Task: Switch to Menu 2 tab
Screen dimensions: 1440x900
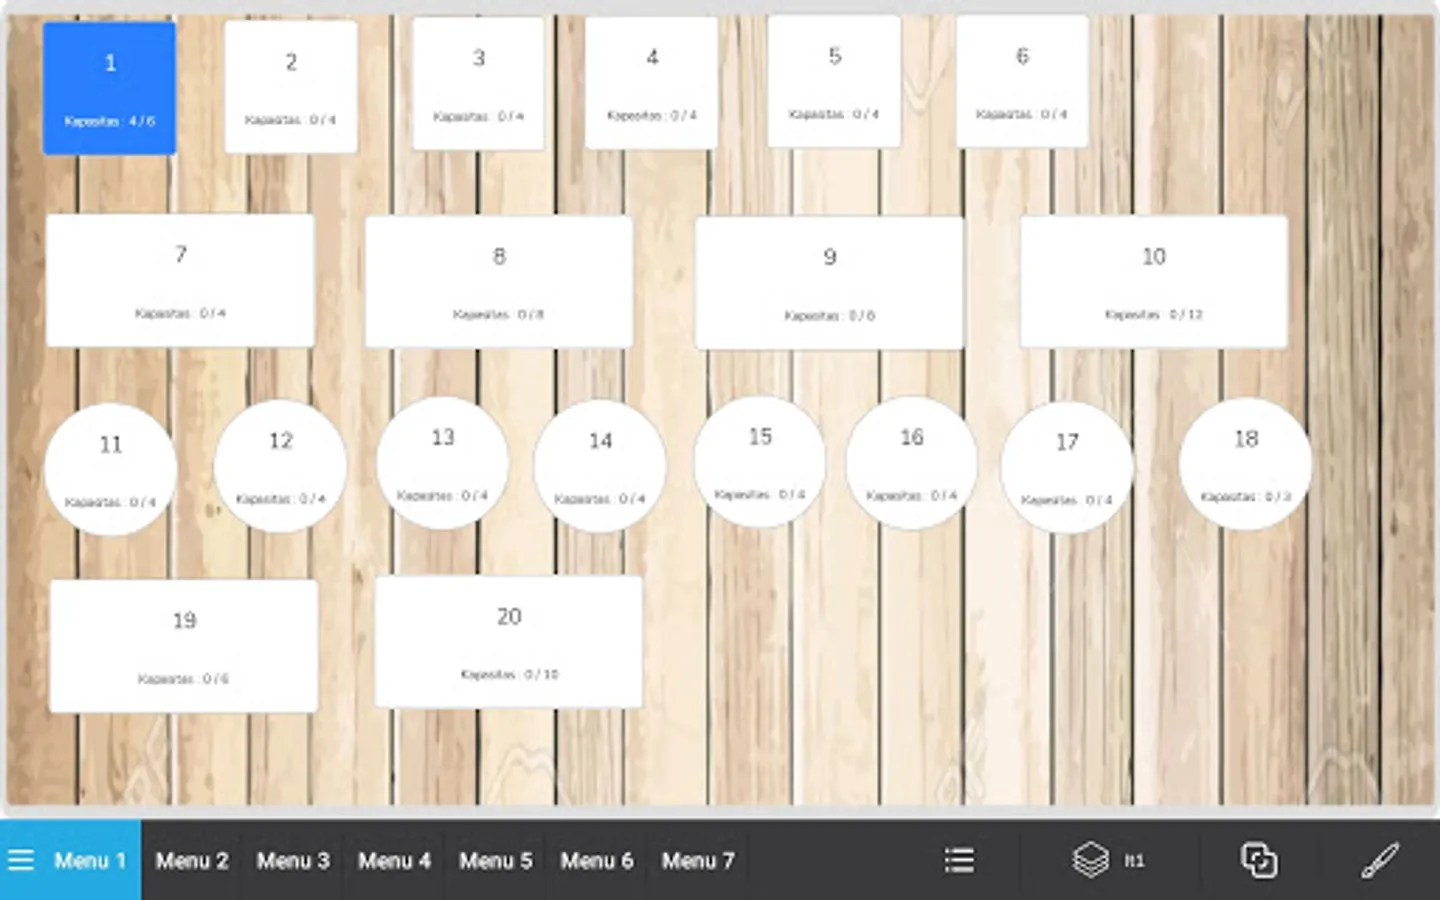Action: 192,860
